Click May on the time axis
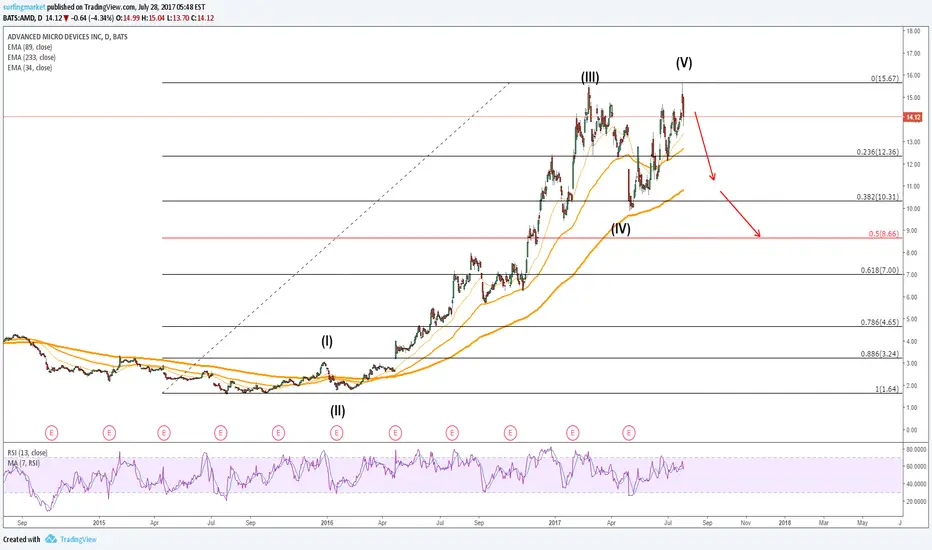This screenshot has height=550, width=932. pyautogui.click(x=862, y=523)
